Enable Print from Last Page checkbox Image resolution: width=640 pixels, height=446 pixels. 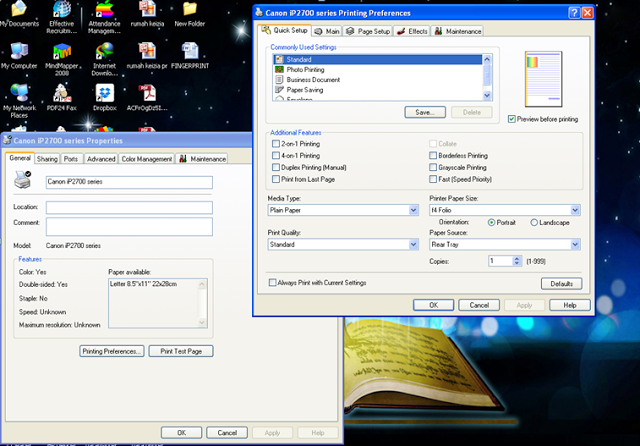pos(276,179)
